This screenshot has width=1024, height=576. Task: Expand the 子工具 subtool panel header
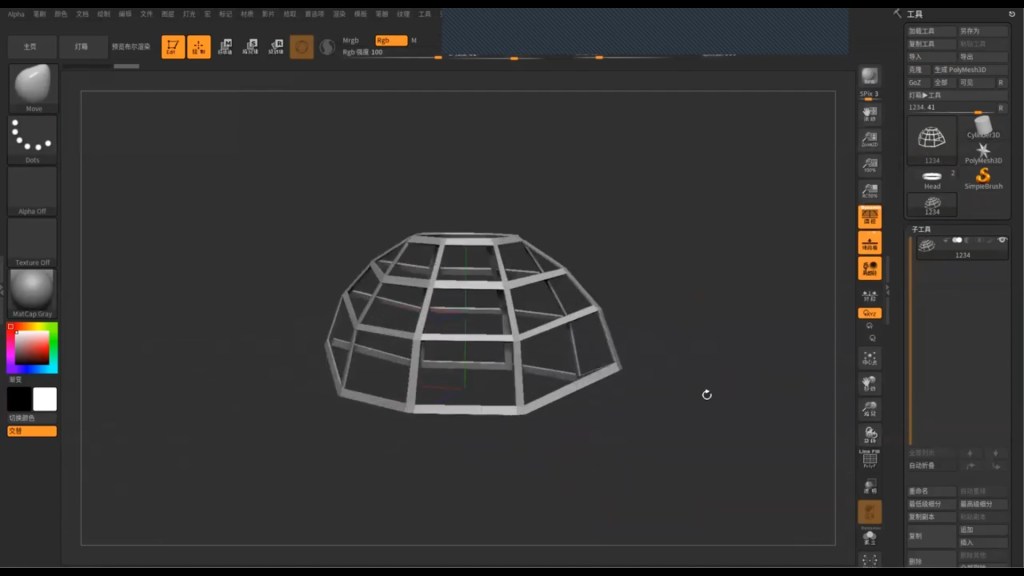(x=922, y=229)
